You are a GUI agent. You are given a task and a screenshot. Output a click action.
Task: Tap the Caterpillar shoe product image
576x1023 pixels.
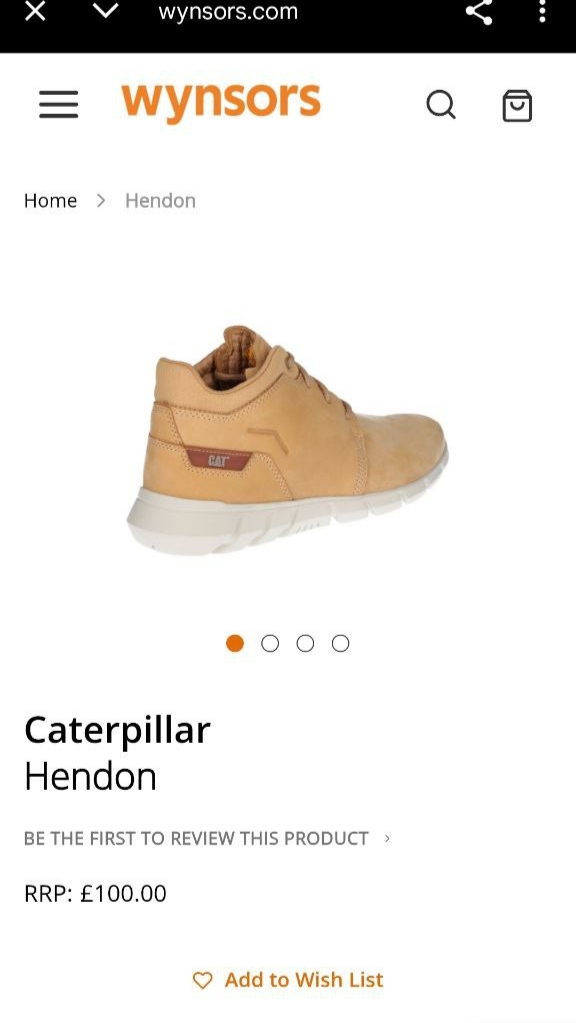[x=288, y=440]
